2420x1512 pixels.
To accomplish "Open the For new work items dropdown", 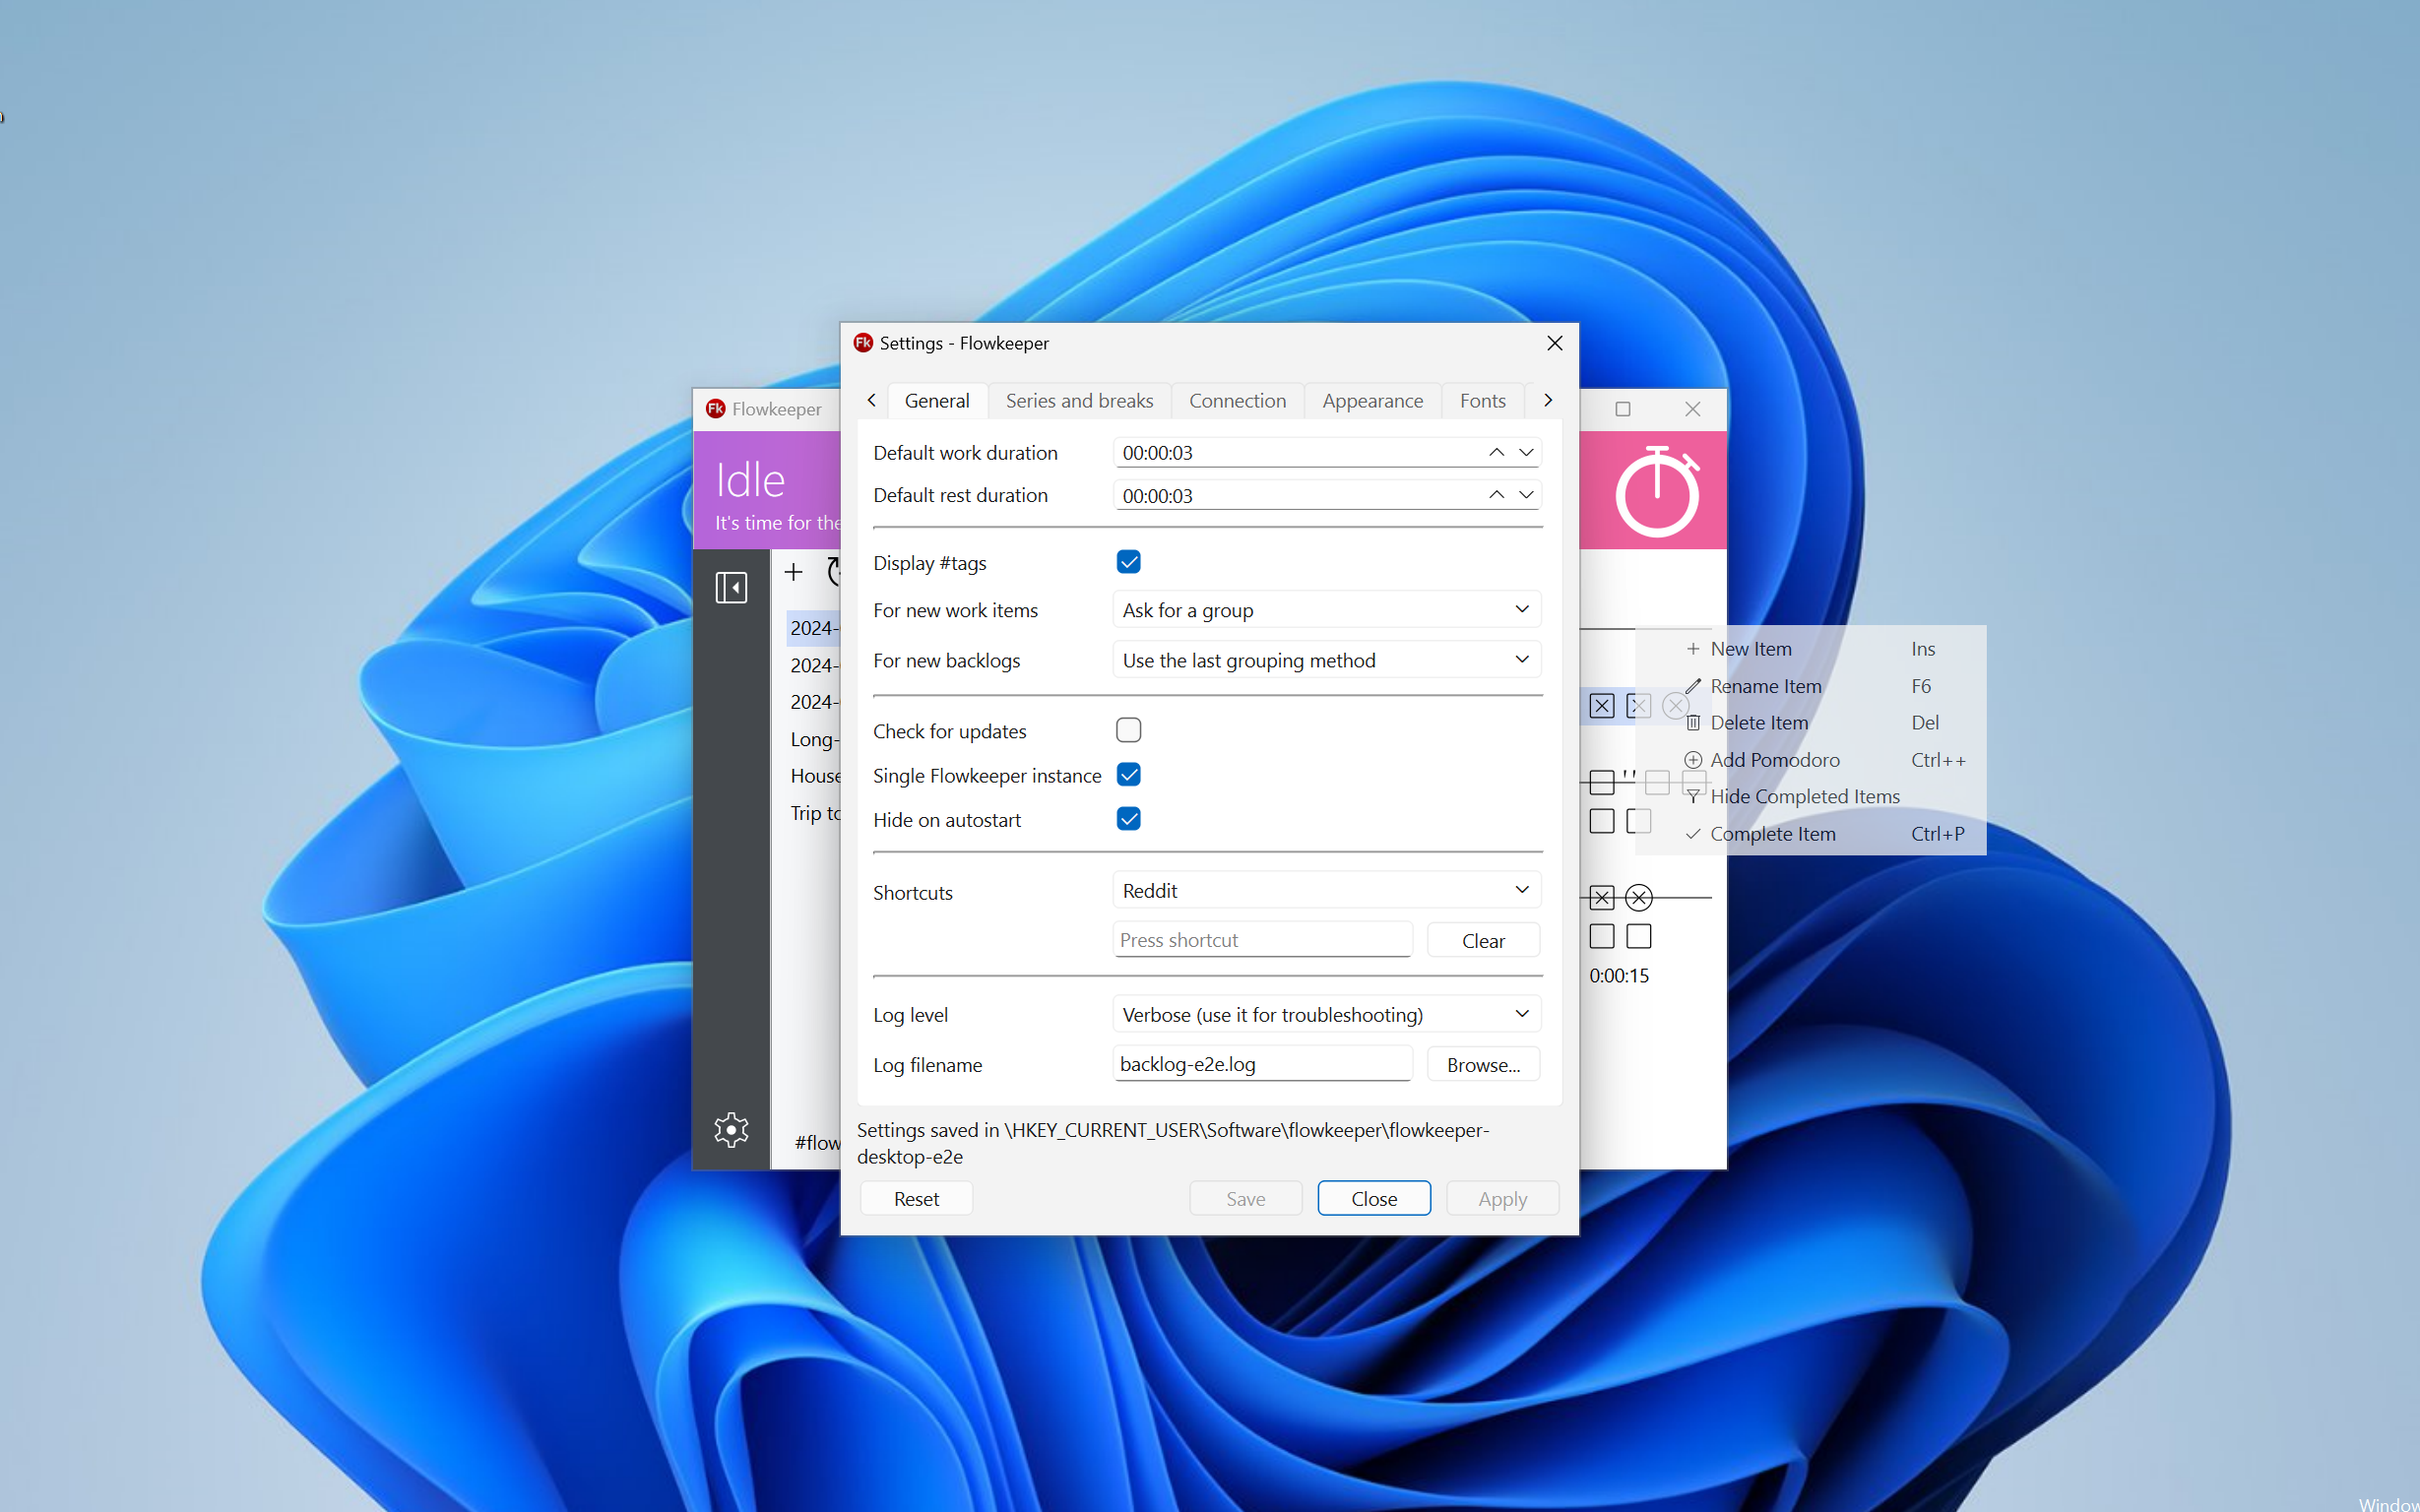I will click(x=1326, y=610).
